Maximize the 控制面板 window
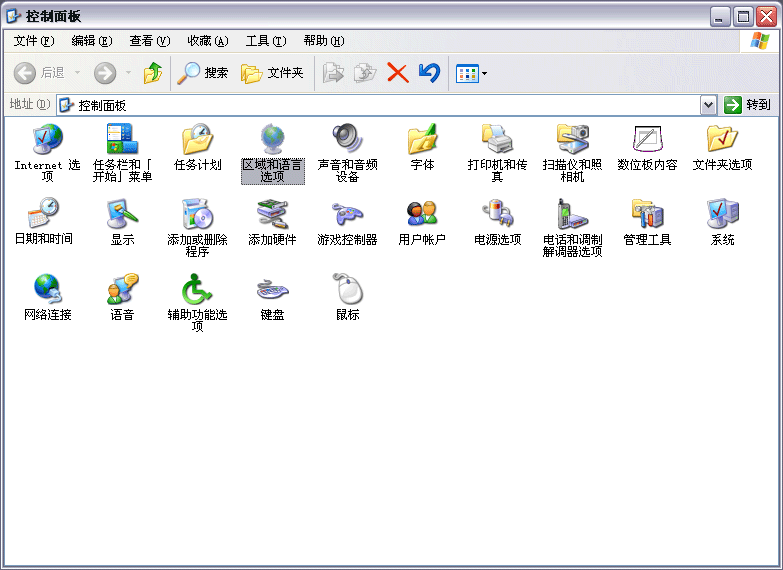783x570 pixels. 743,16
